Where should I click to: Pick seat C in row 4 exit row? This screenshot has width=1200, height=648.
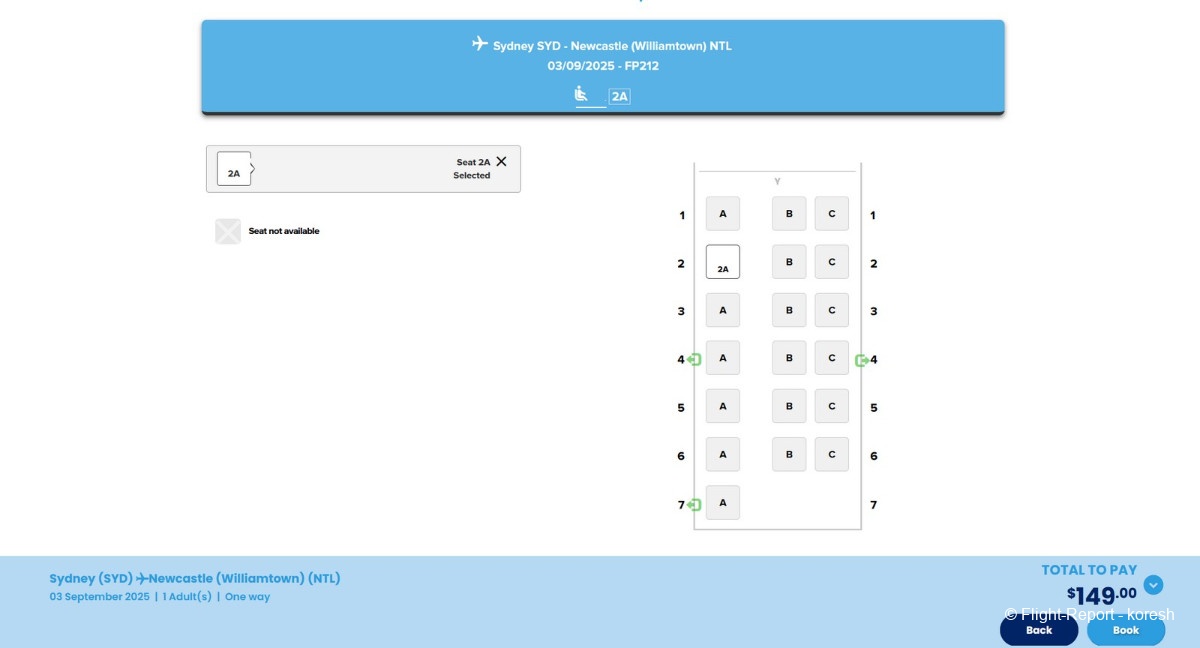coord(831,358)
